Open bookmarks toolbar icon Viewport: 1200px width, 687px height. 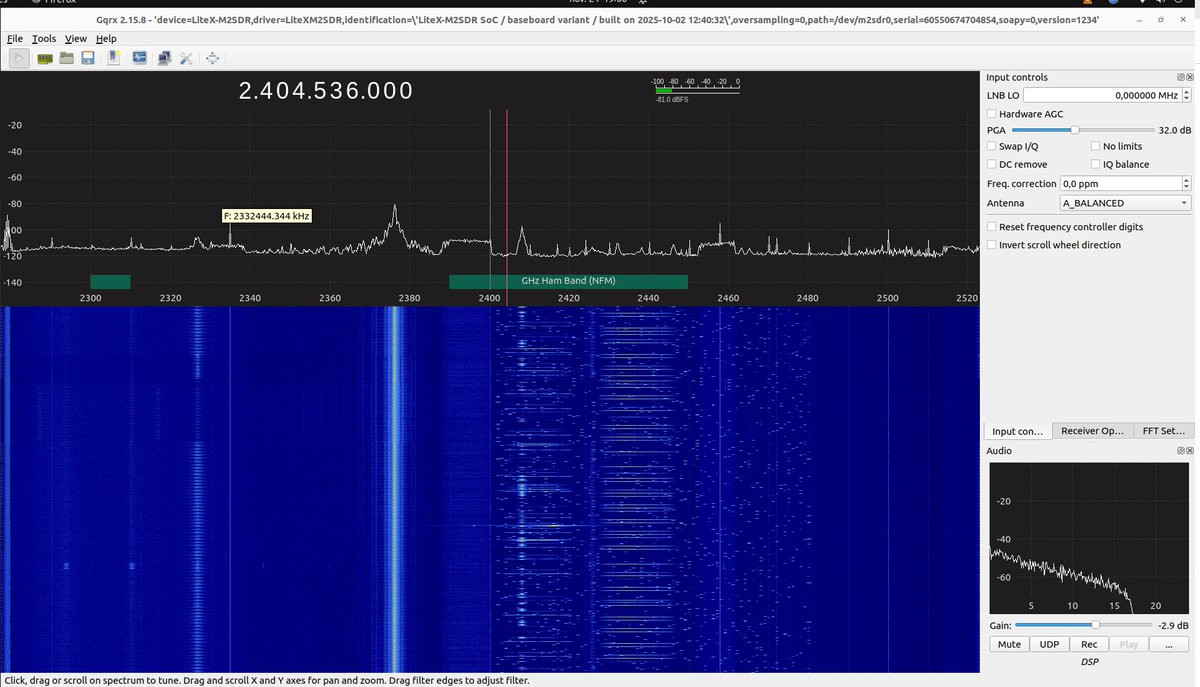(113, 59)
